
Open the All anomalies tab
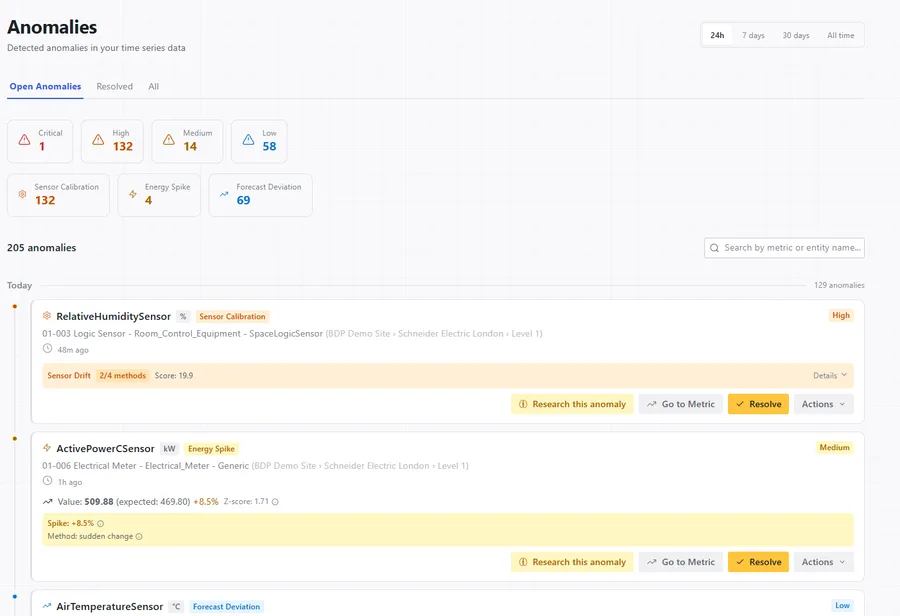click(154, 86)
